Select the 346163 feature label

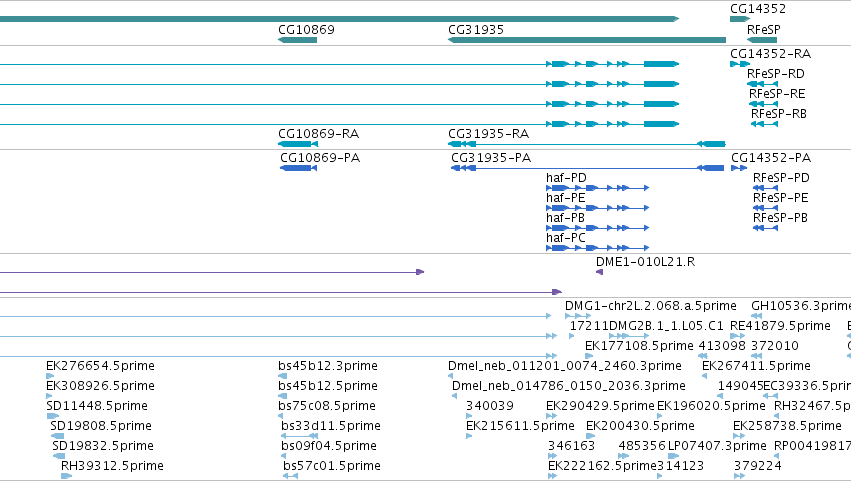[x=571, y=446]
